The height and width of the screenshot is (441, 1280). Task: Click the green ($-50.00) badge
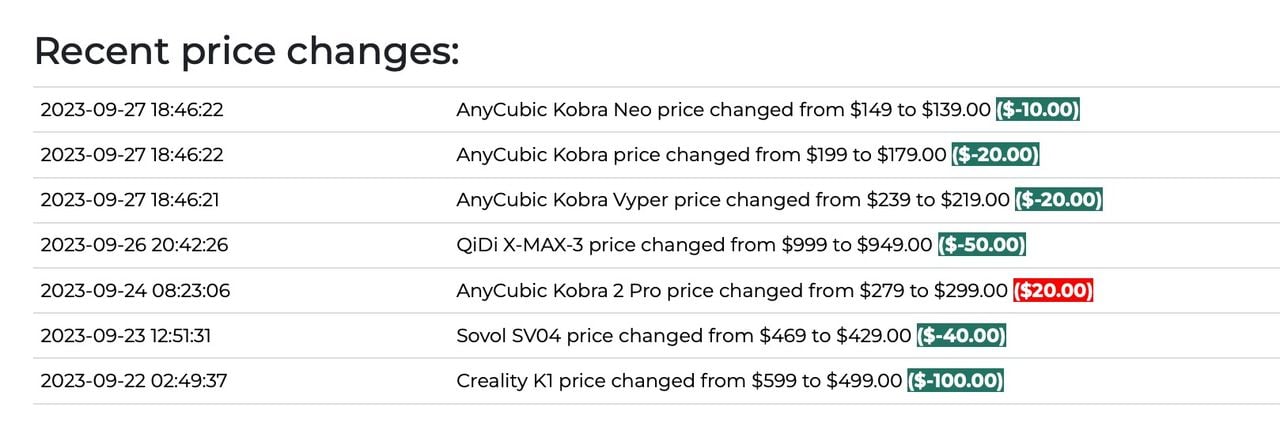click(x=982, y=245)
